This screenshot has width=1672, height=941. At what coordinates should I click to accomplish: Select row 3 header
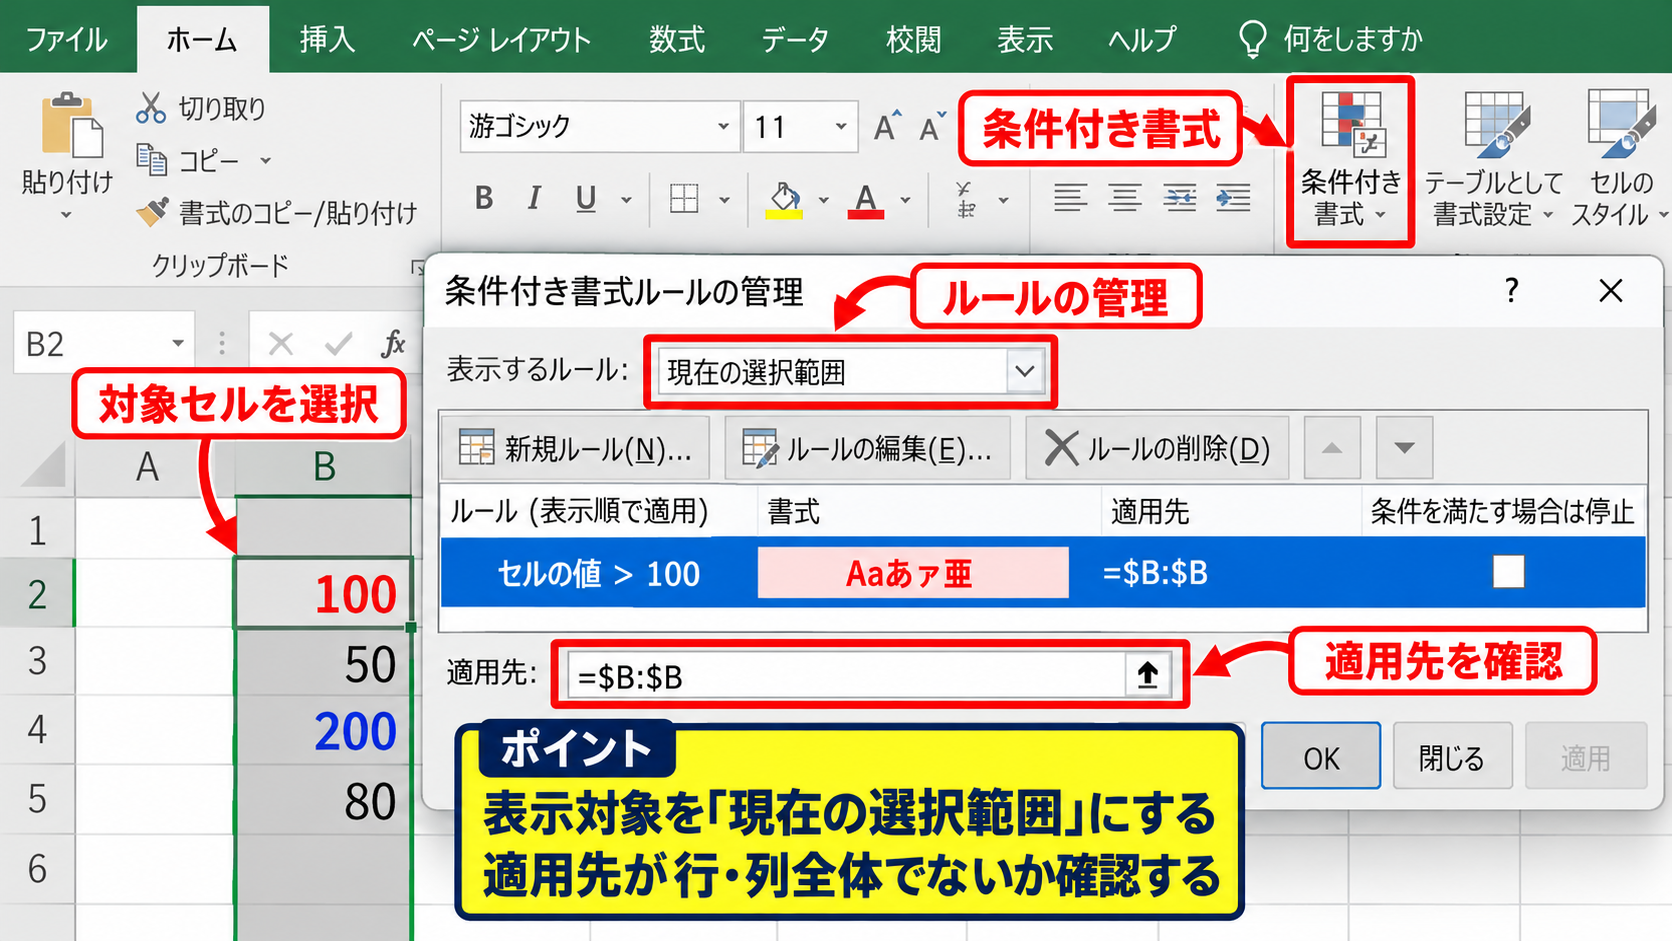click(37, 661)
